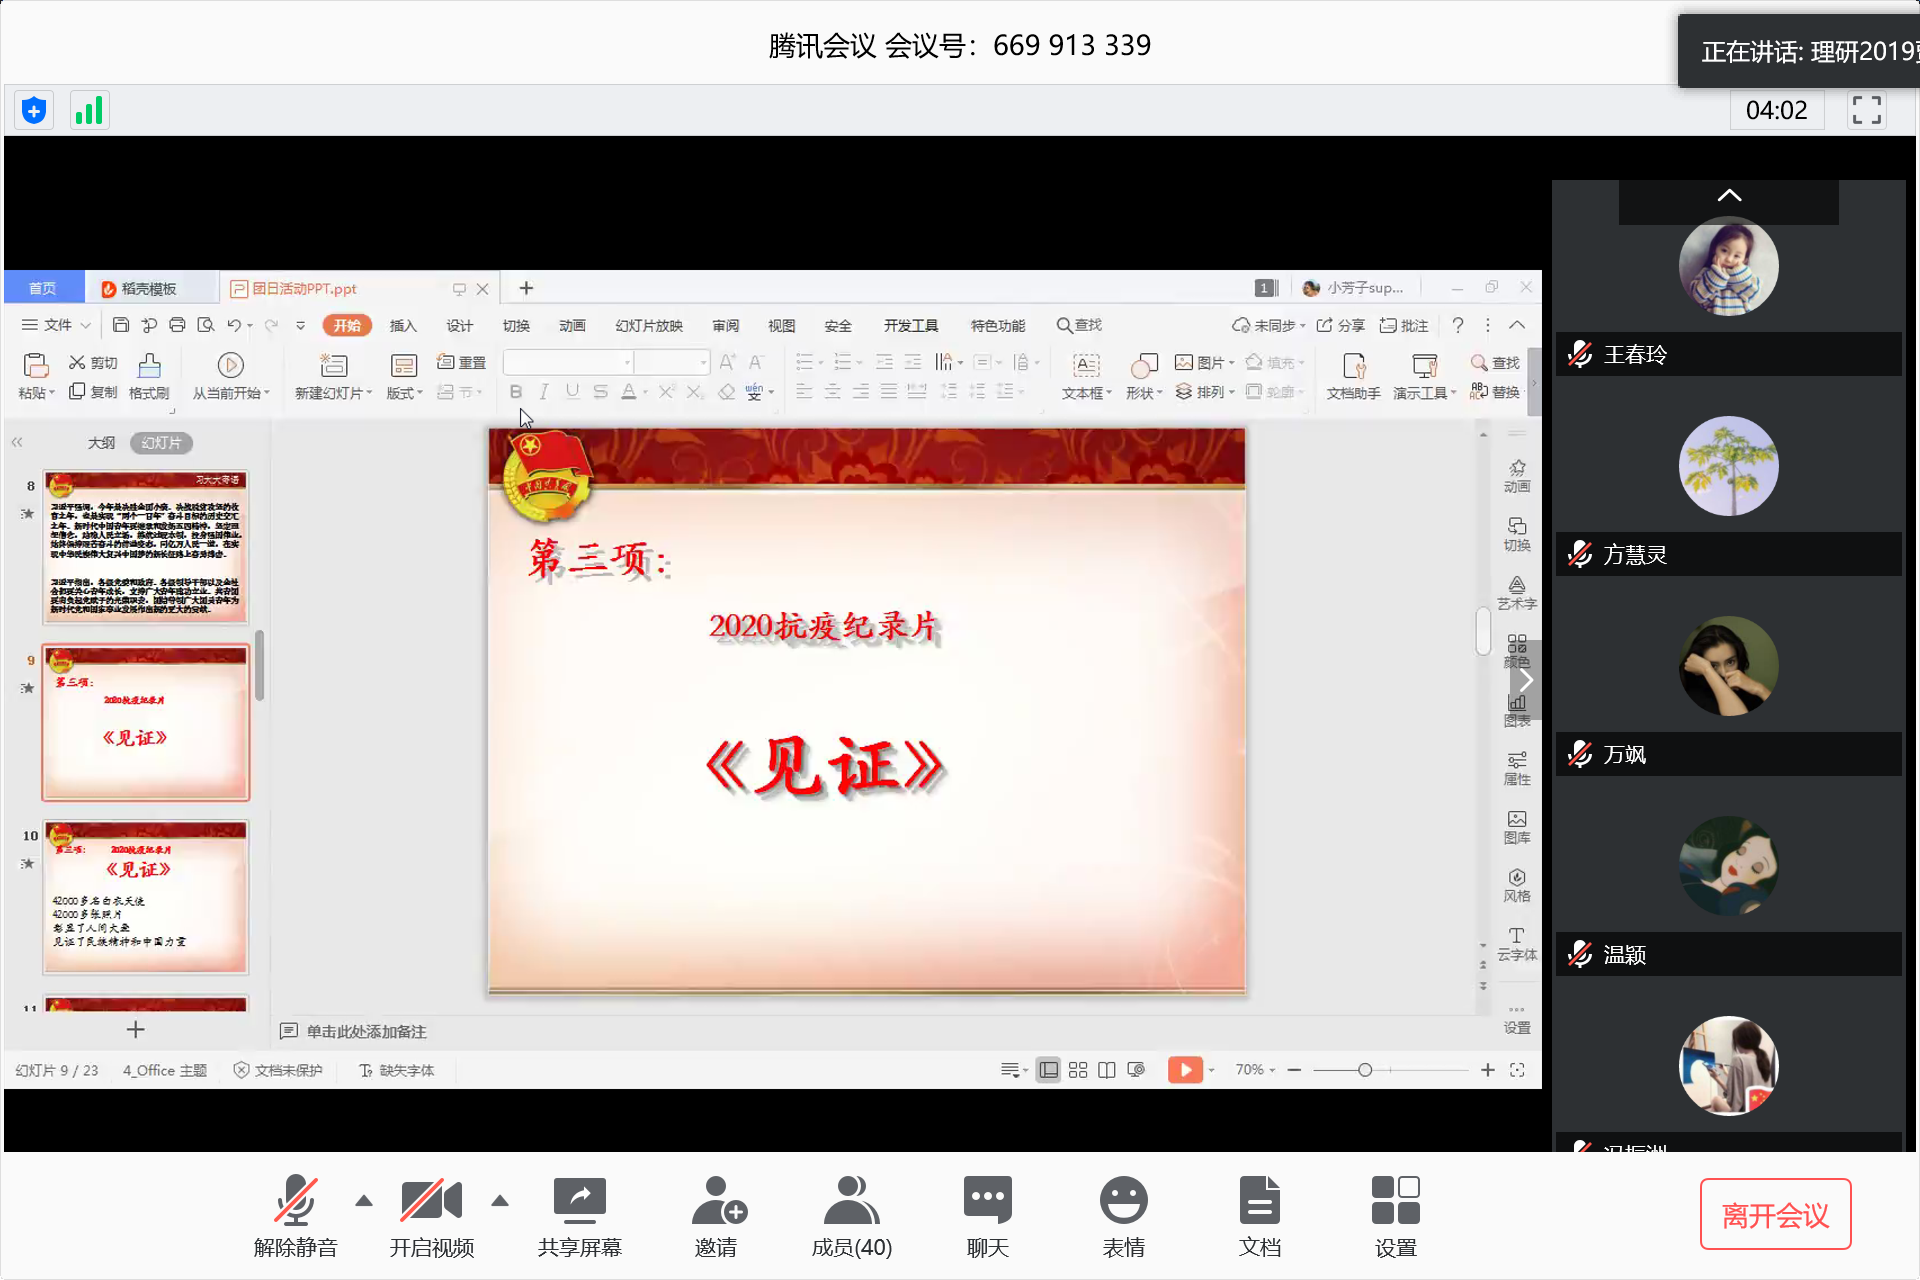The image size is (1920, 1280).
Task: Open 文档助手 tool
Action: (1353, 376)
